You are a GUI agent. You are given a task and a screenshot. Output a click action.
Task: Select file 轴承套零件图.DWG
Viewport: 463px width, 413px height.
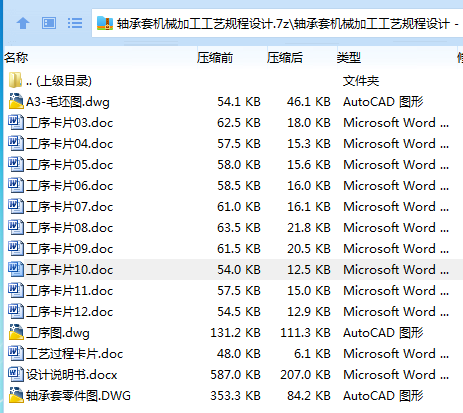coord(78,396)
